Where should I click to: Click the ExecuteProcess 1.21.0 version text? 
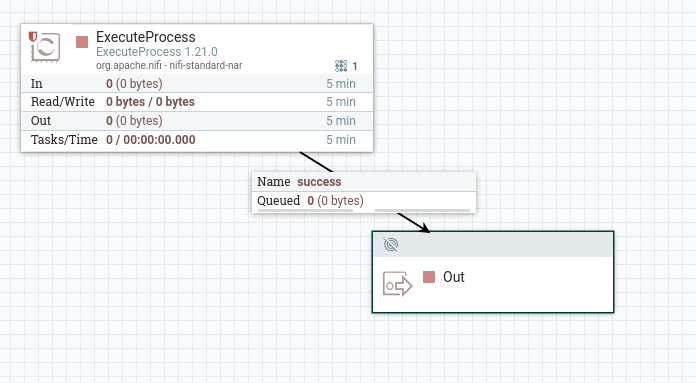[157, 52]
